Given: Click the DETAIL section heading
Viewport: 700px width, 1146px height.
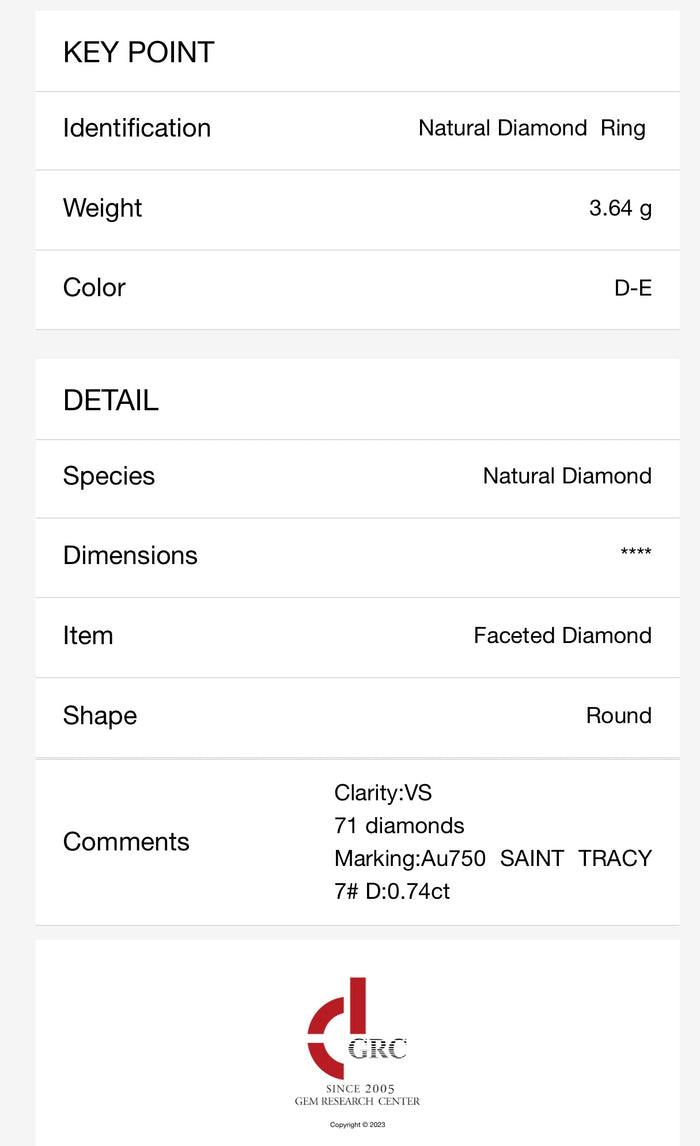Looking at the screenshot, I should (x=111, y=401).
